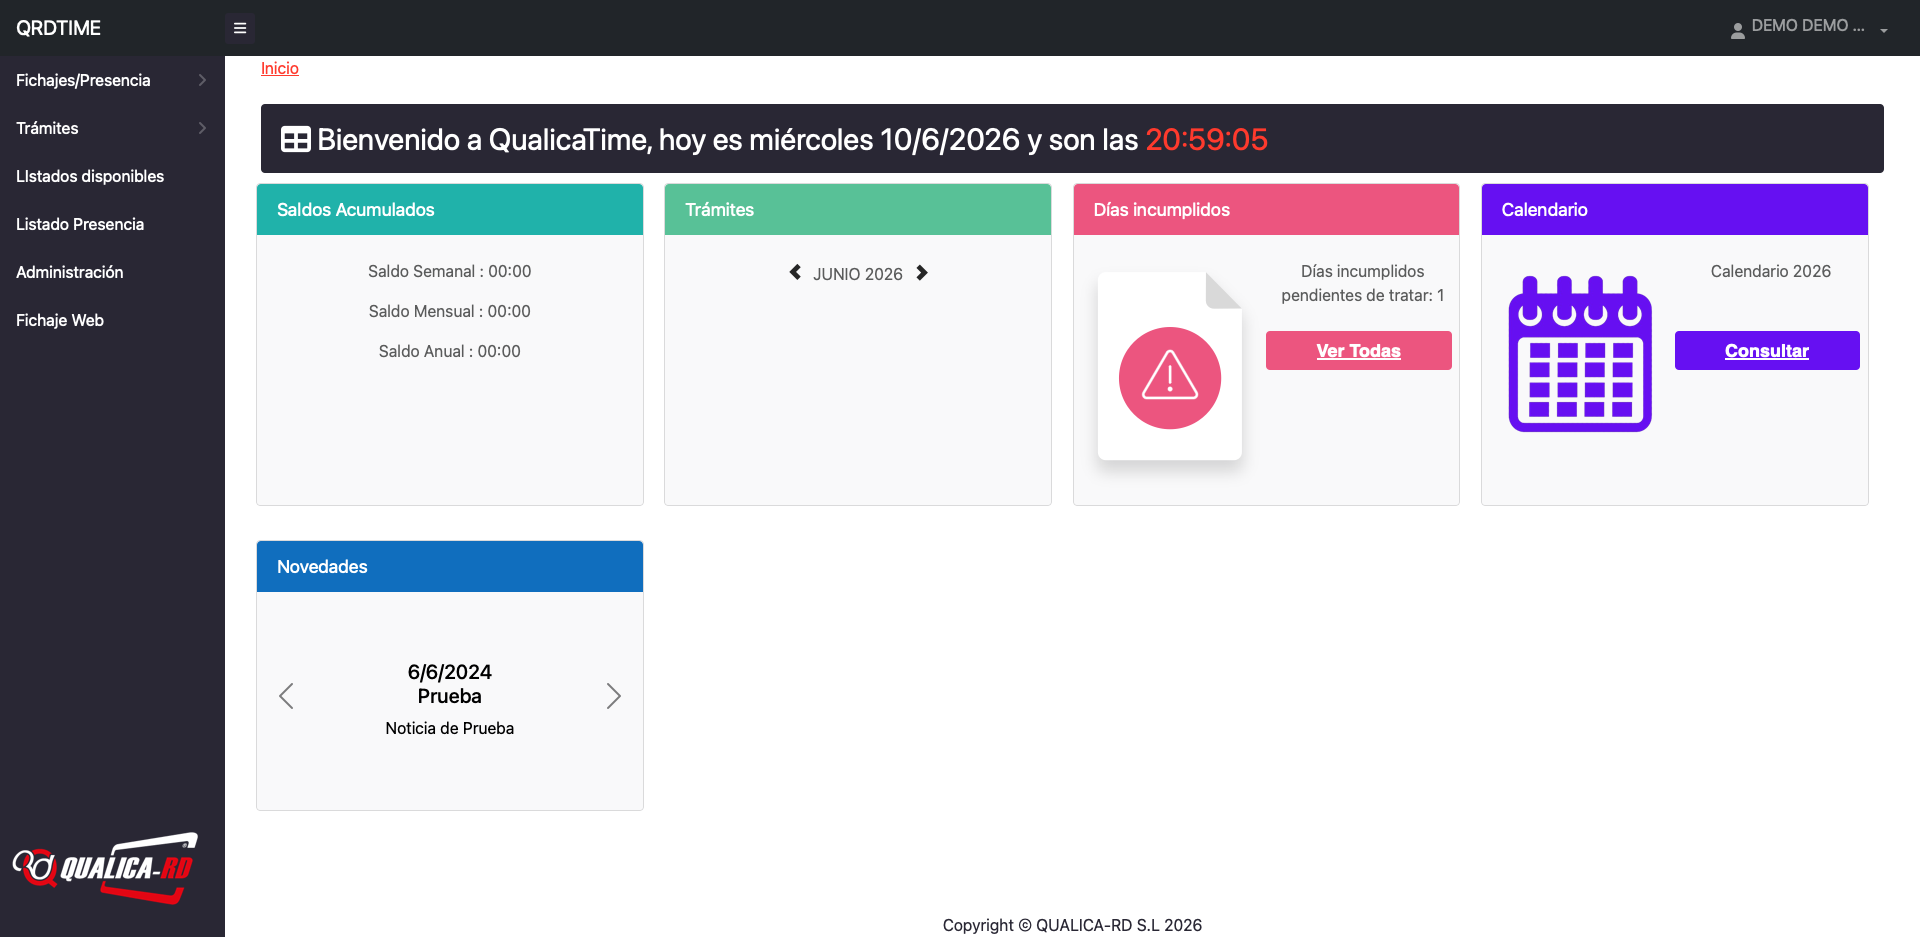The image size is (1920, 937).
Task: Click the Copyright QUALICA-RD footer text
Action: [1072, 925]
